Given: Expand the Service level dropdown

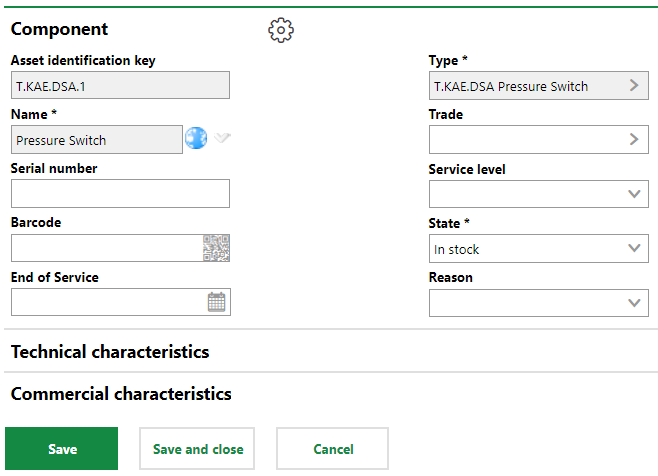Looking at the screenshot, I should (x=634, y=194).
